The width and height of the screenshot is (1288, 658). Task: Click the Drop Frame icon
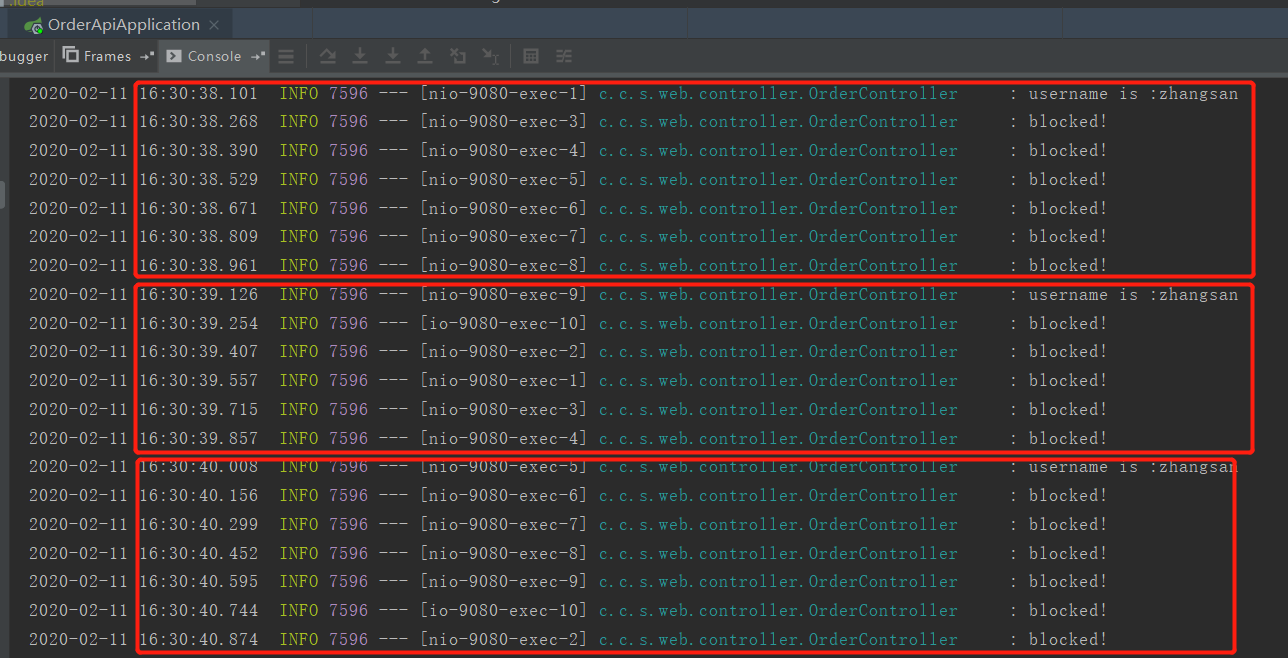point(458,56)
